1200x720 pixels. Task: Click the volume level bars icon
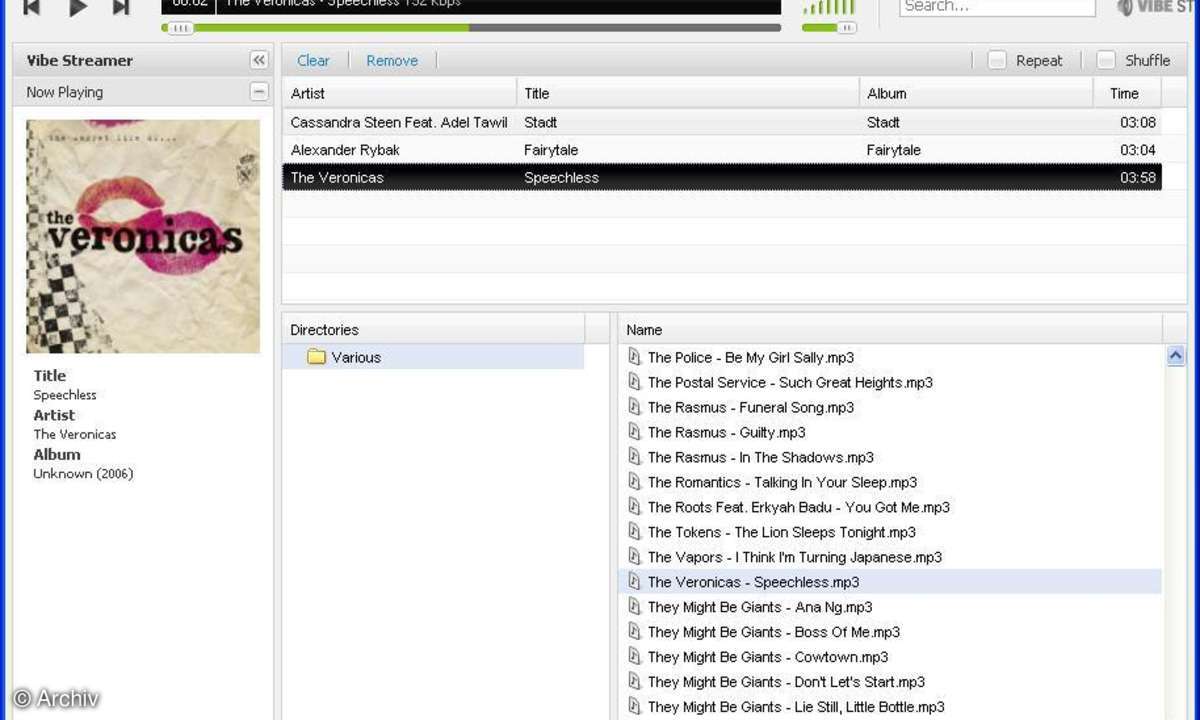point(829,8)
